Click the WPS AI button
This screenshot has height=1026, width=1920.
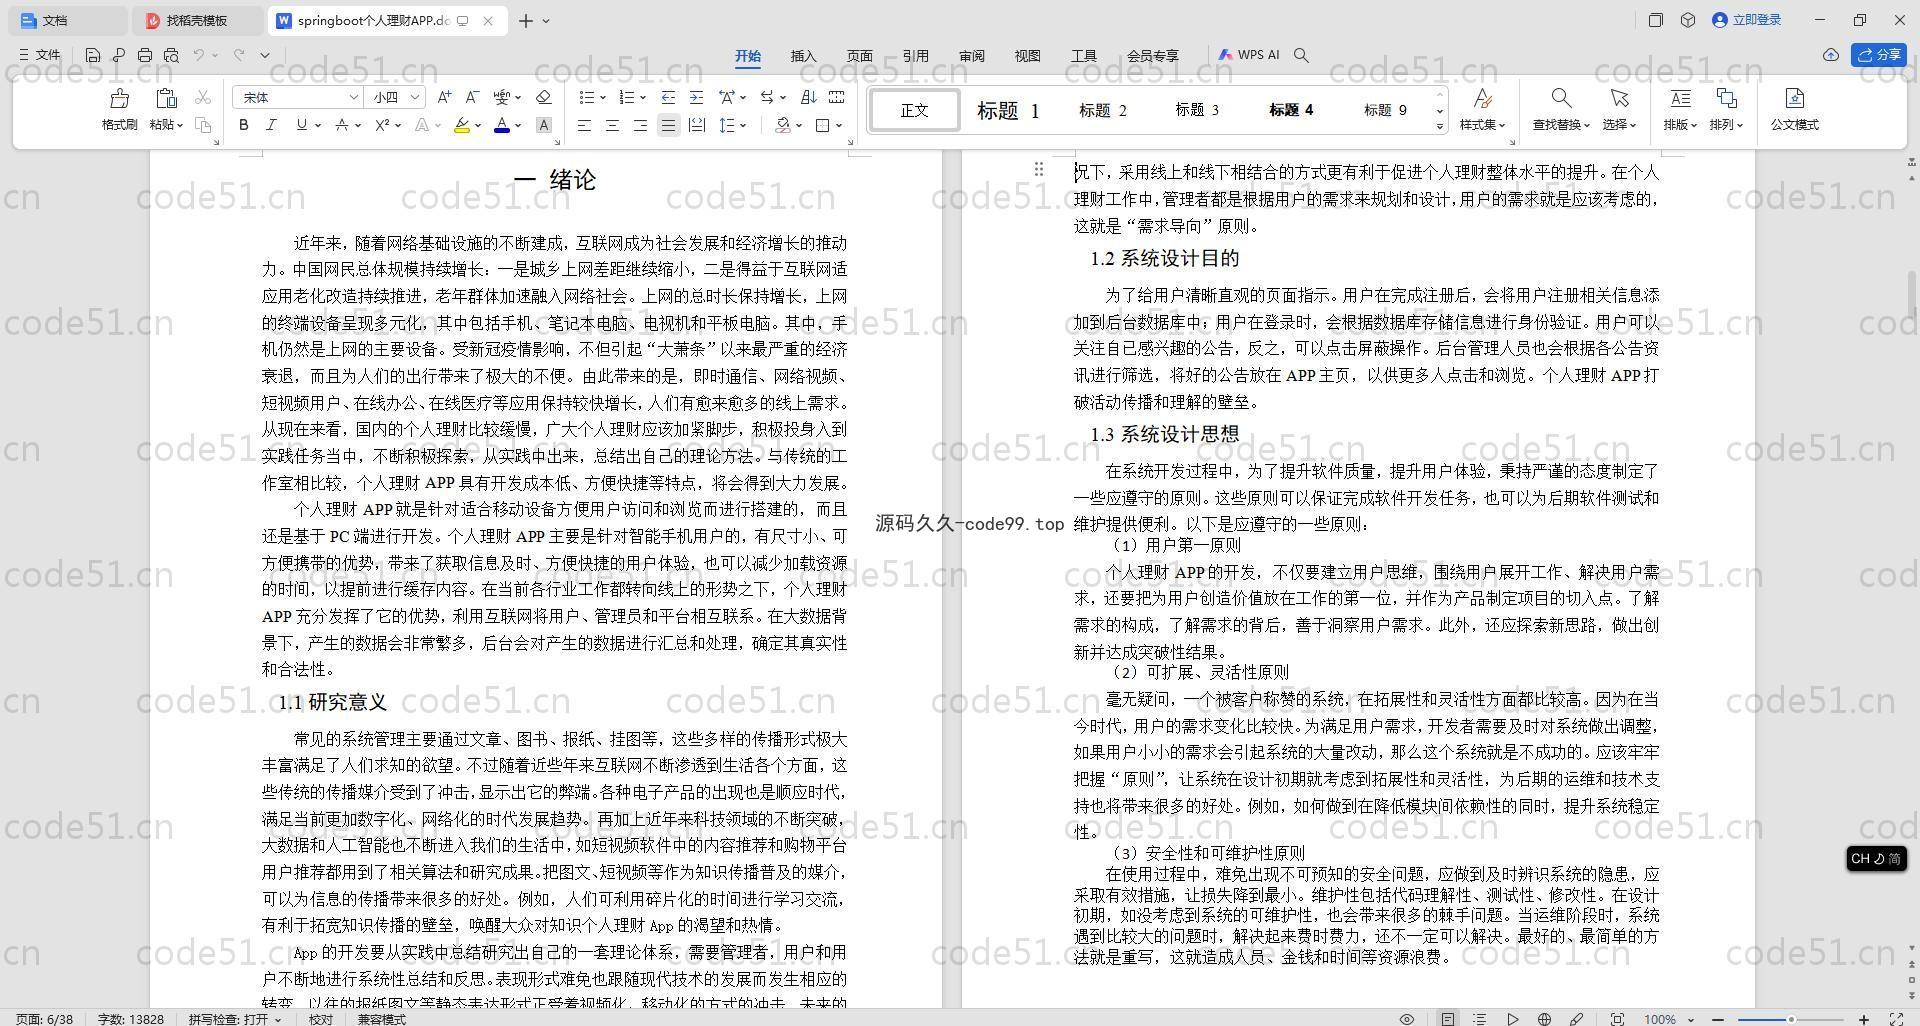coord(1249,55)
